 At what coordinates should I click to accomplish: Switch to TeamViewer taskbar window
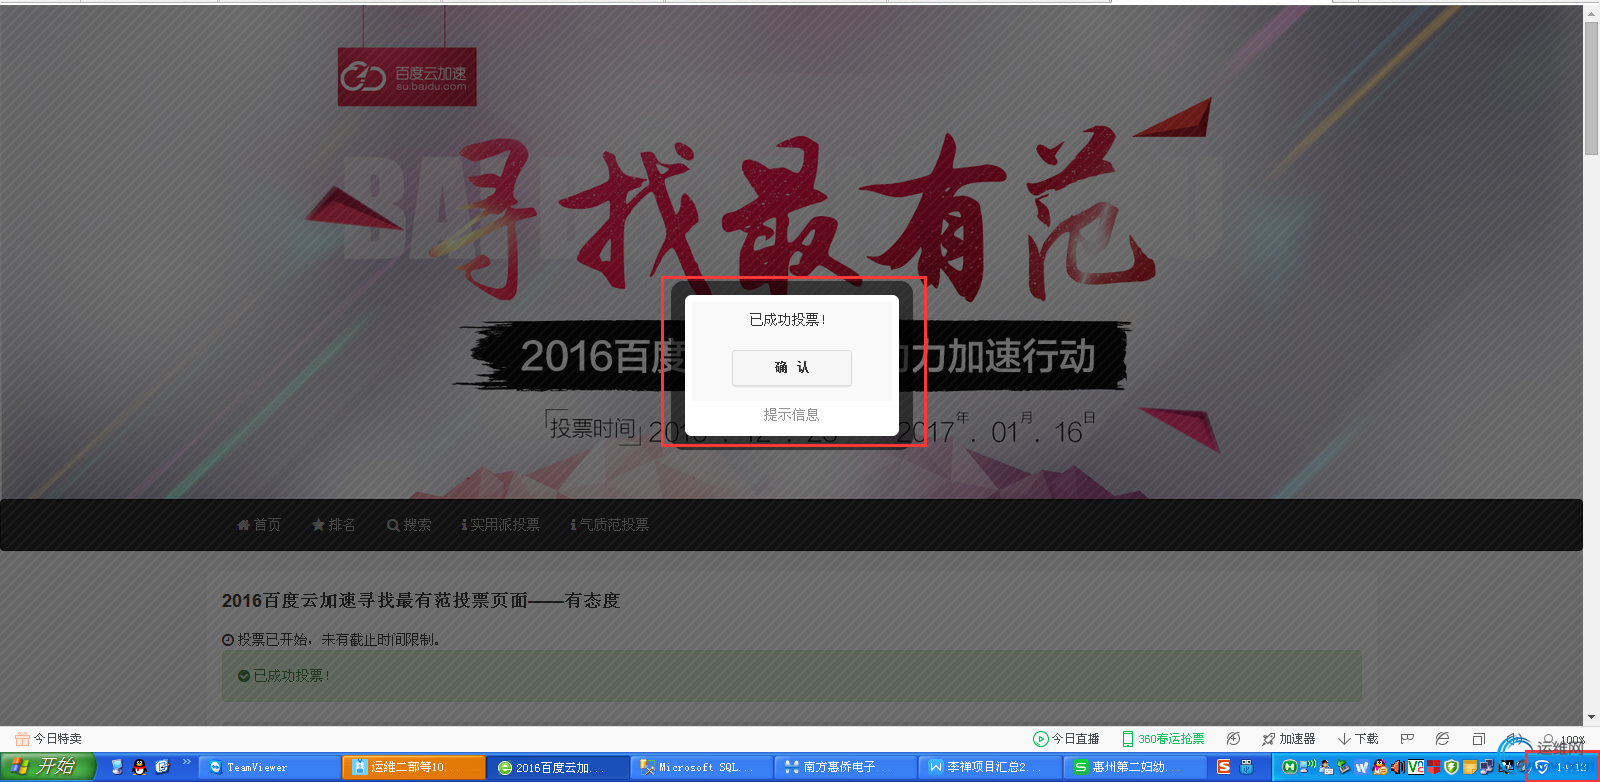(269, 767)
